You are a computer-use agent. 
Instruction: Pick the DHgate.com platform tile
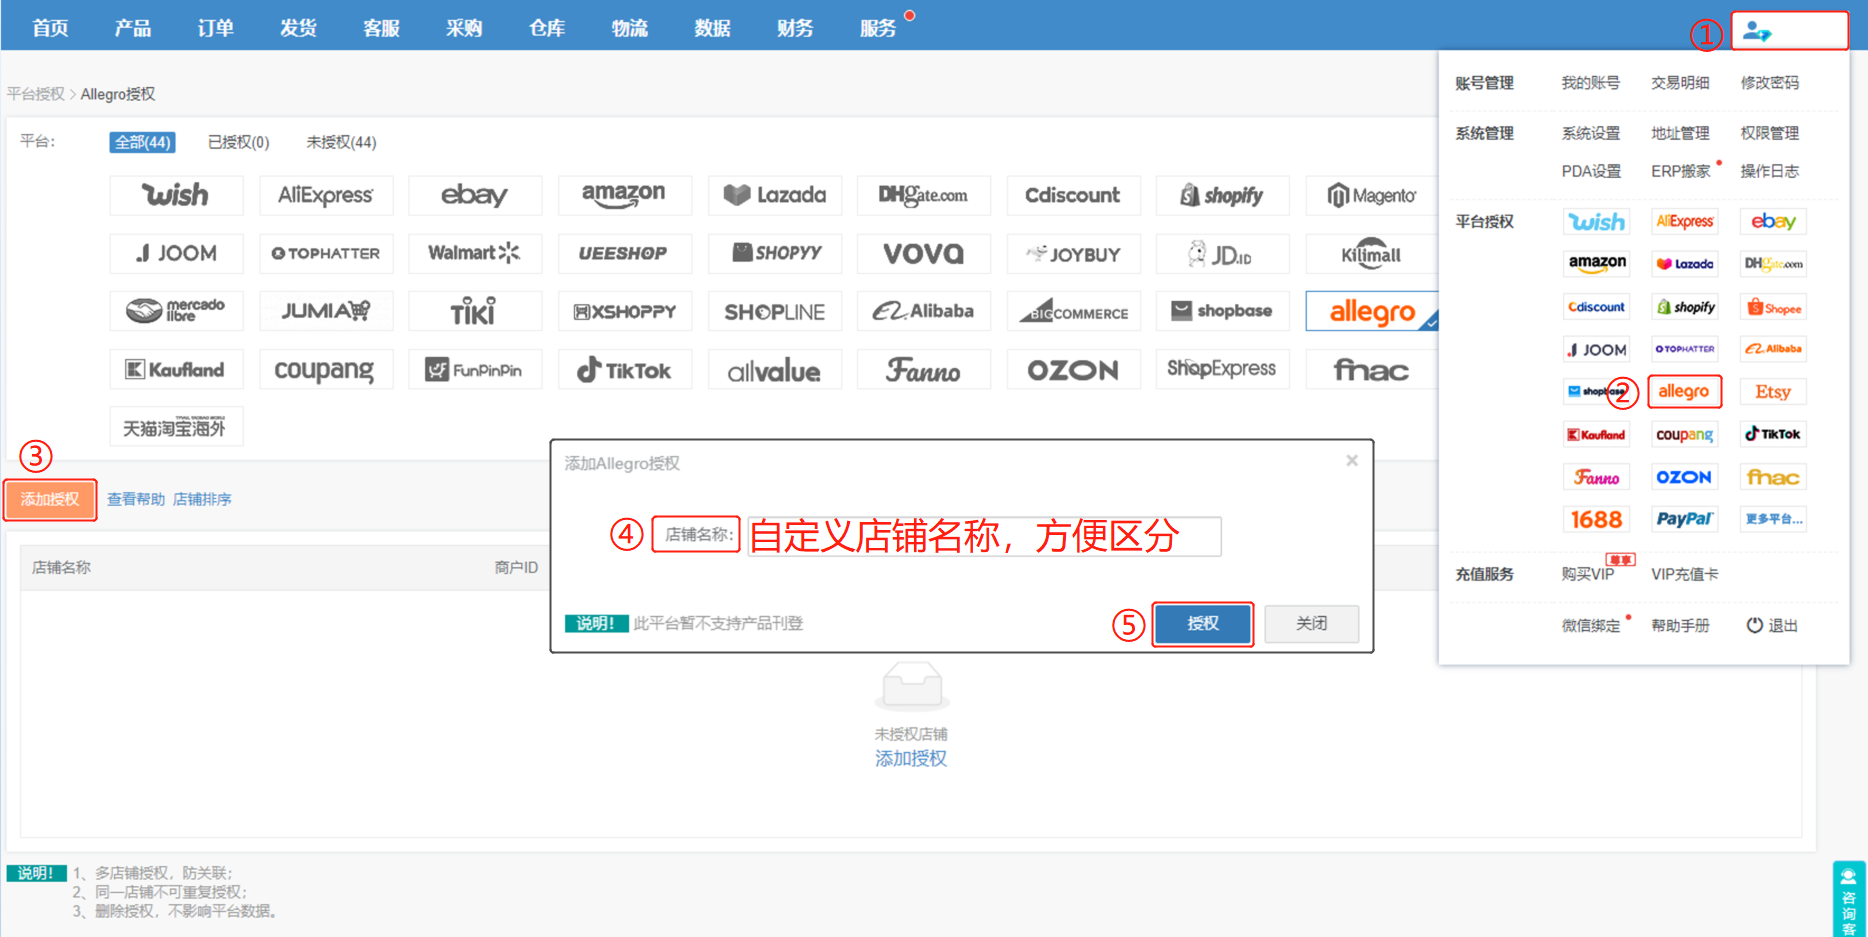coord(923,195)
